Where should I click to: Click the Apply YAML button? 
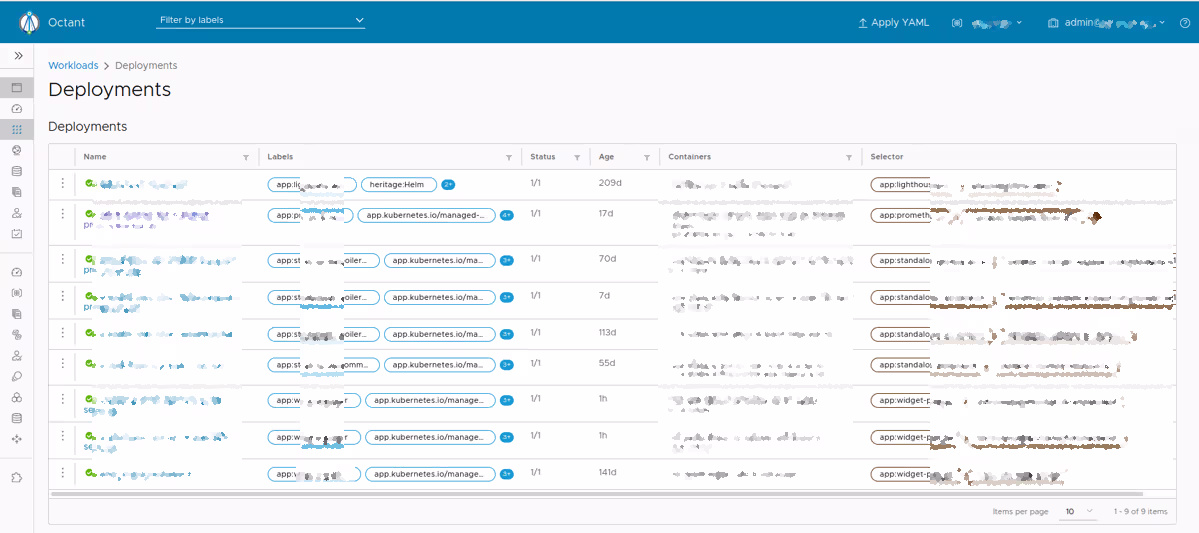click(x=893, y=22)
